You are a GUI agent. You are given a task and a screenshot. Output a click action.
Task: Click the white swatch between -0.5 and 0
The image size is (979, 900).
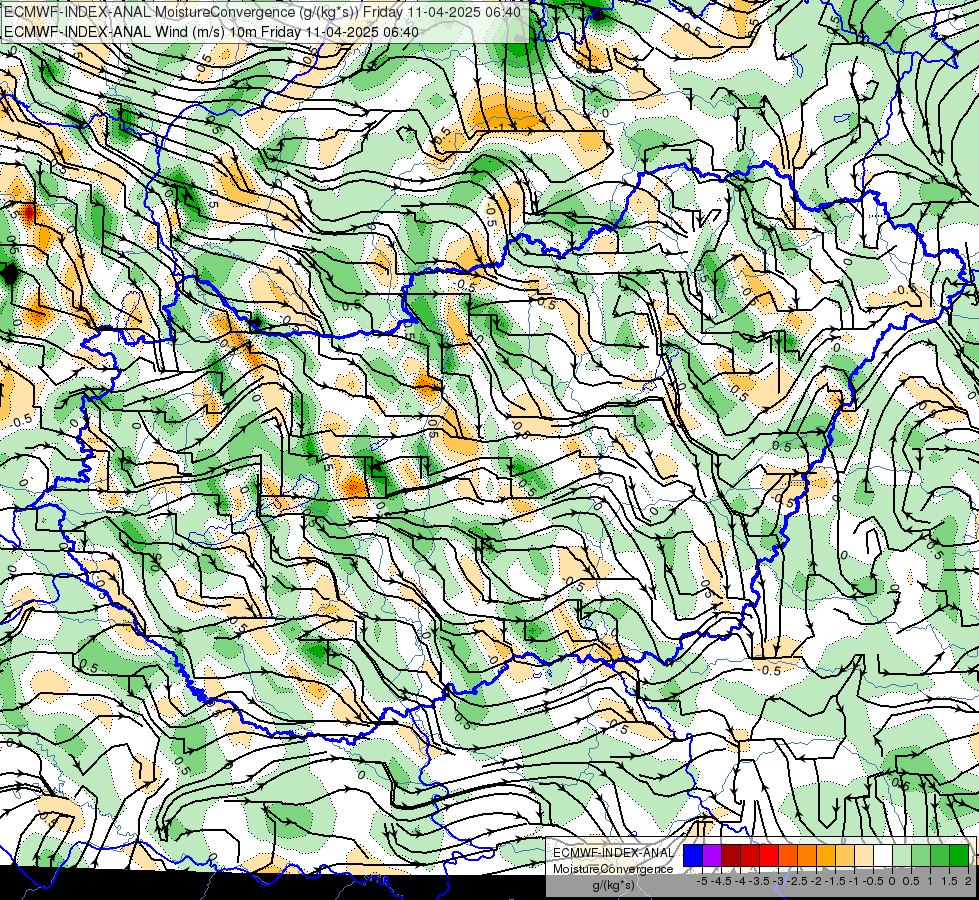tap(883, 855)
